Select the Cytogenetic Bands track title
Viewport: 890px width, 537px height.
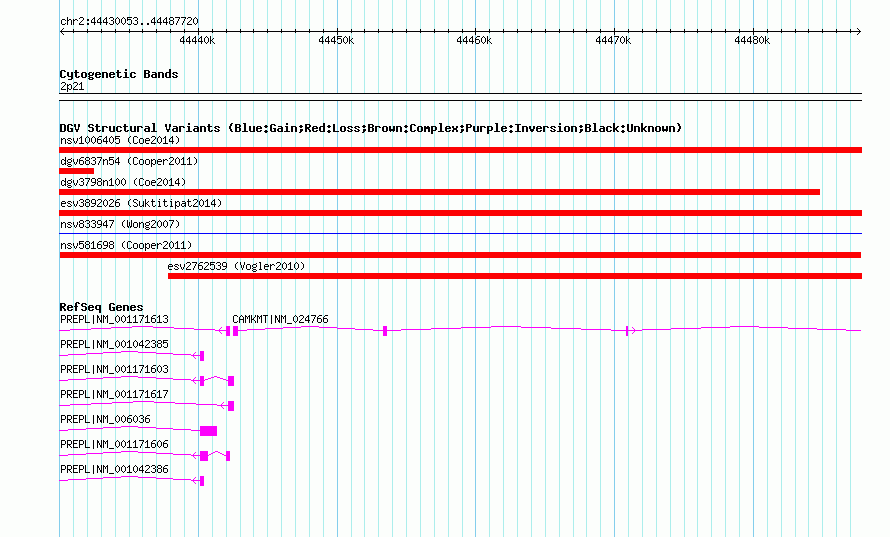[119, 74]
